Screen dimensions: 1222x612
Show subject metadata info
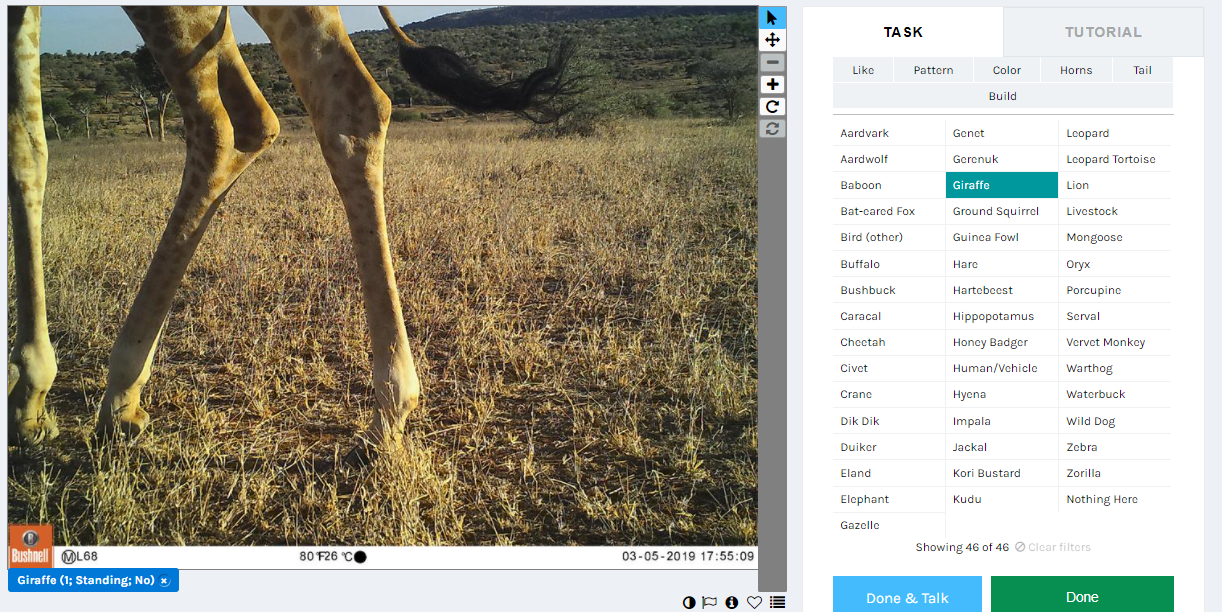pyautogui.click(x=732, y=602)
